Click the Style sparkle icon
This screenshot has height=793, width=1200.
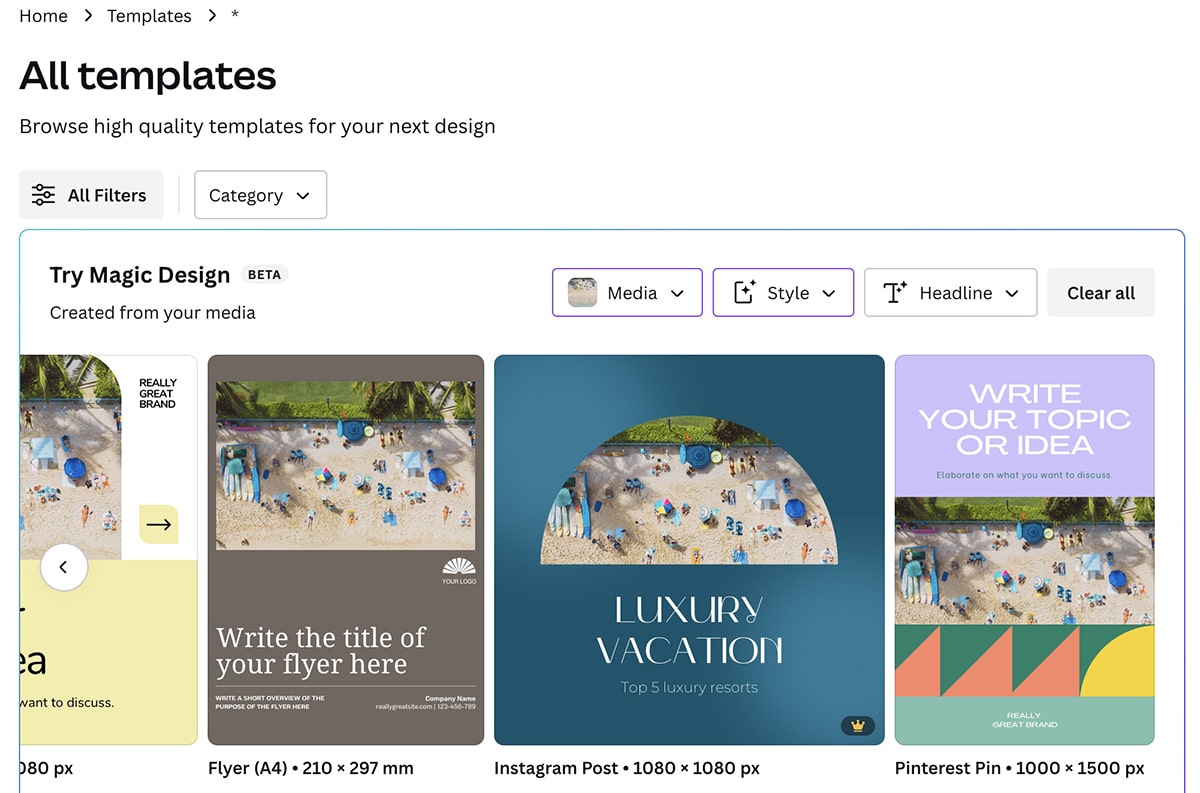point(744,293)
